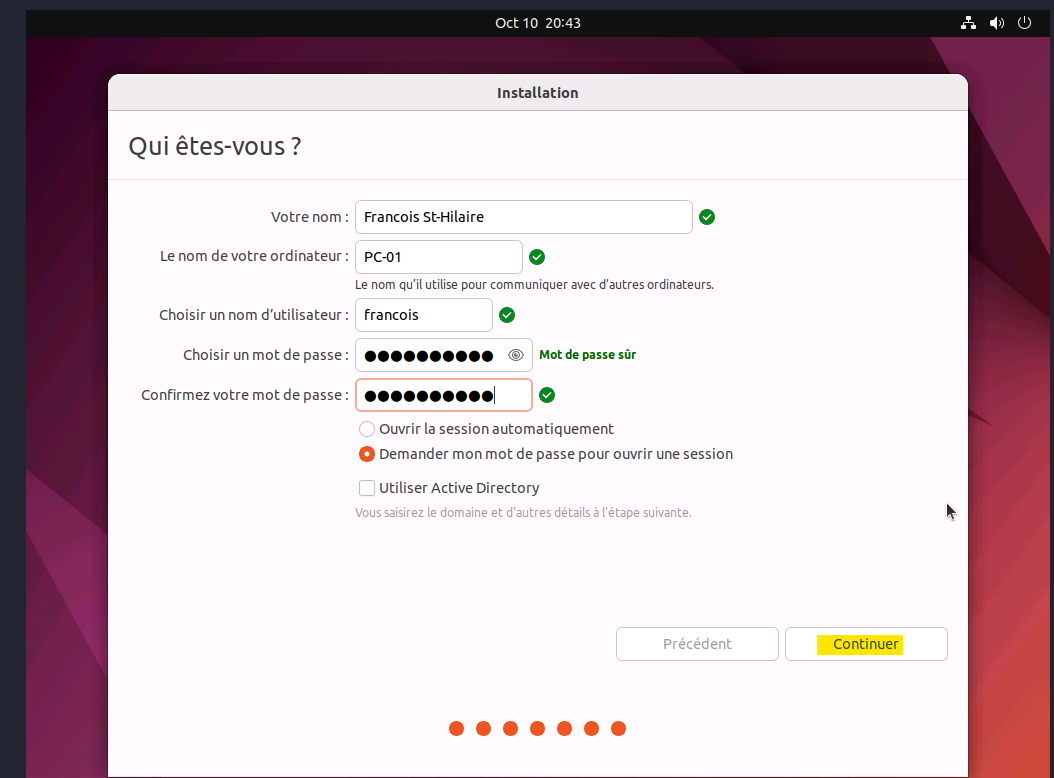Click green checkmark next to Votre nom
Viewport: 1054px width, 778px height.
tap(707, 217)
